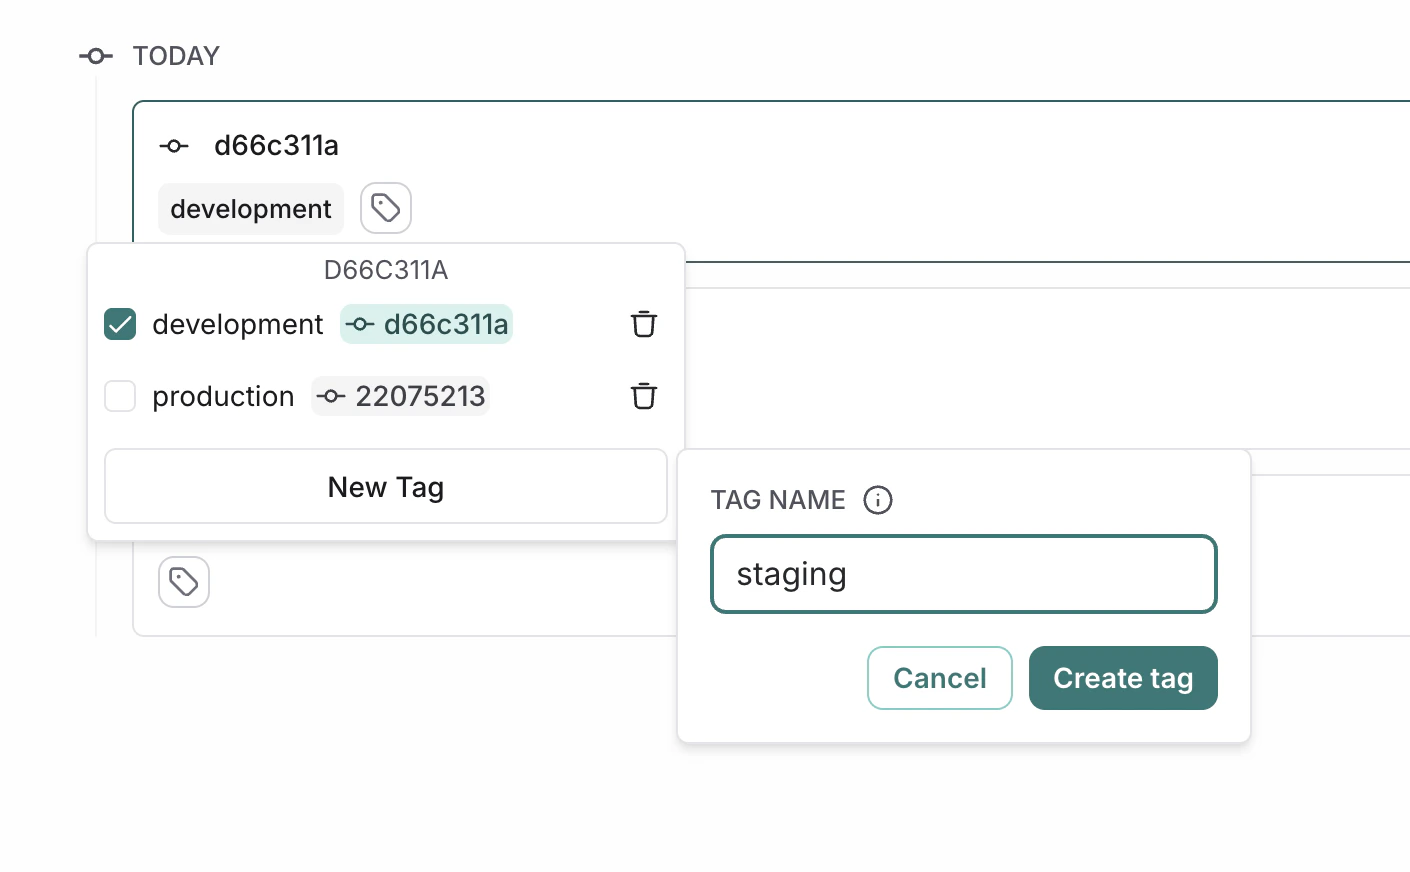Click the branch icon next to TODAY
This screenshot has width=1410, height=872.
tap(95, 56)
